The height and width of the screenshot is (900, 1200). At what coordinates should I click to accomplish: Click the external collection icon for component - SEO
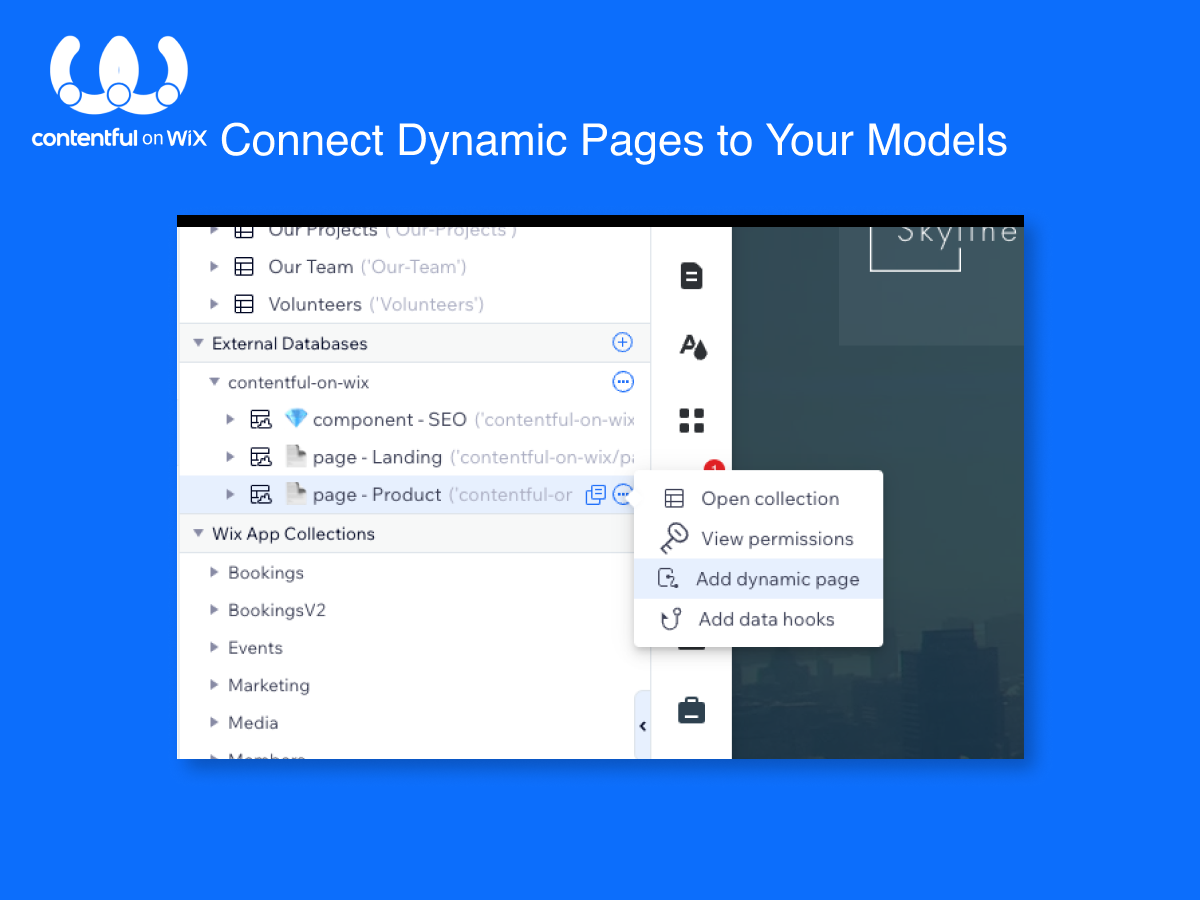(x=260, y=420)
